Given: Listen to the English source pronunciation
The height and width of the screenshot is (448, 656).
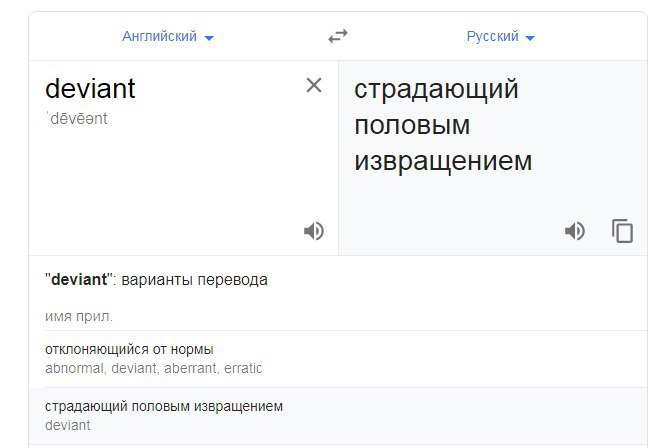Looking at the screenshot, I should tap(314, 231).
